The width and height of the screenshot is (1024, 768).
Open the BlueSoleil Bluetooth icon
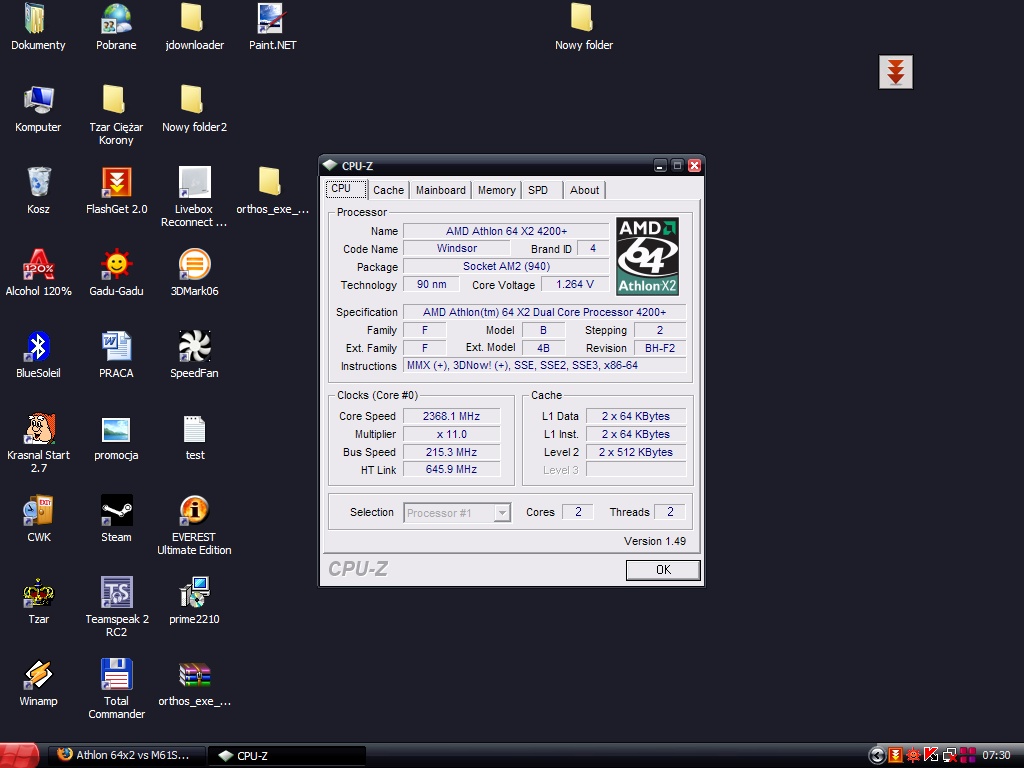(x=38, y=347)
